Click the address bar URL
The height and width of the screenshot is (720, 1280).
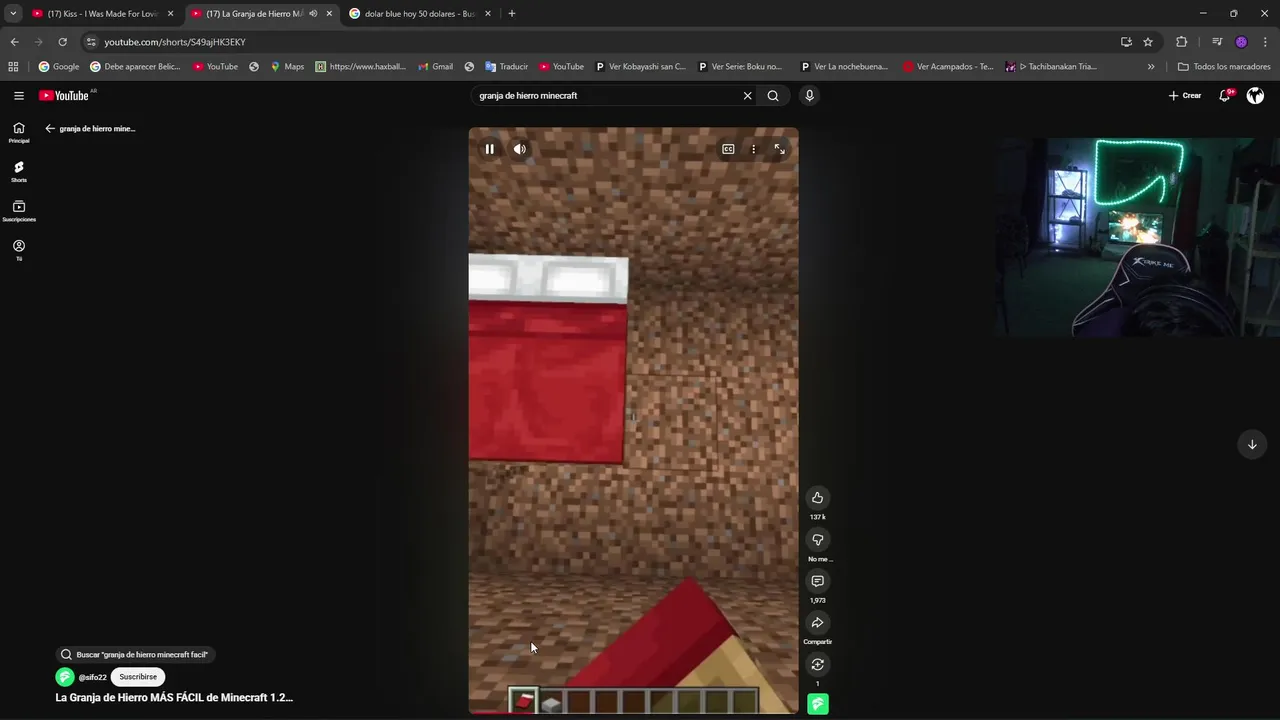point(175,42)
